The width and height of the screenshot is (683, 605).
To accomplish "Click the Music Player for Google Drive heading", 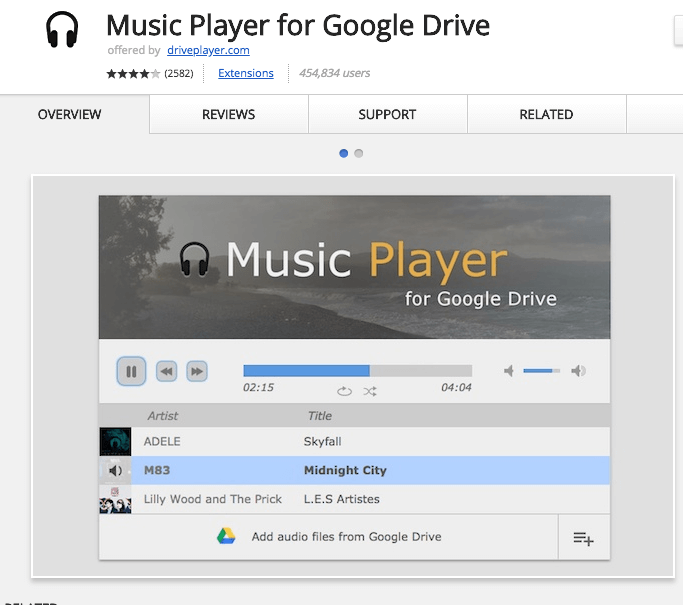I will pos(298,25).
